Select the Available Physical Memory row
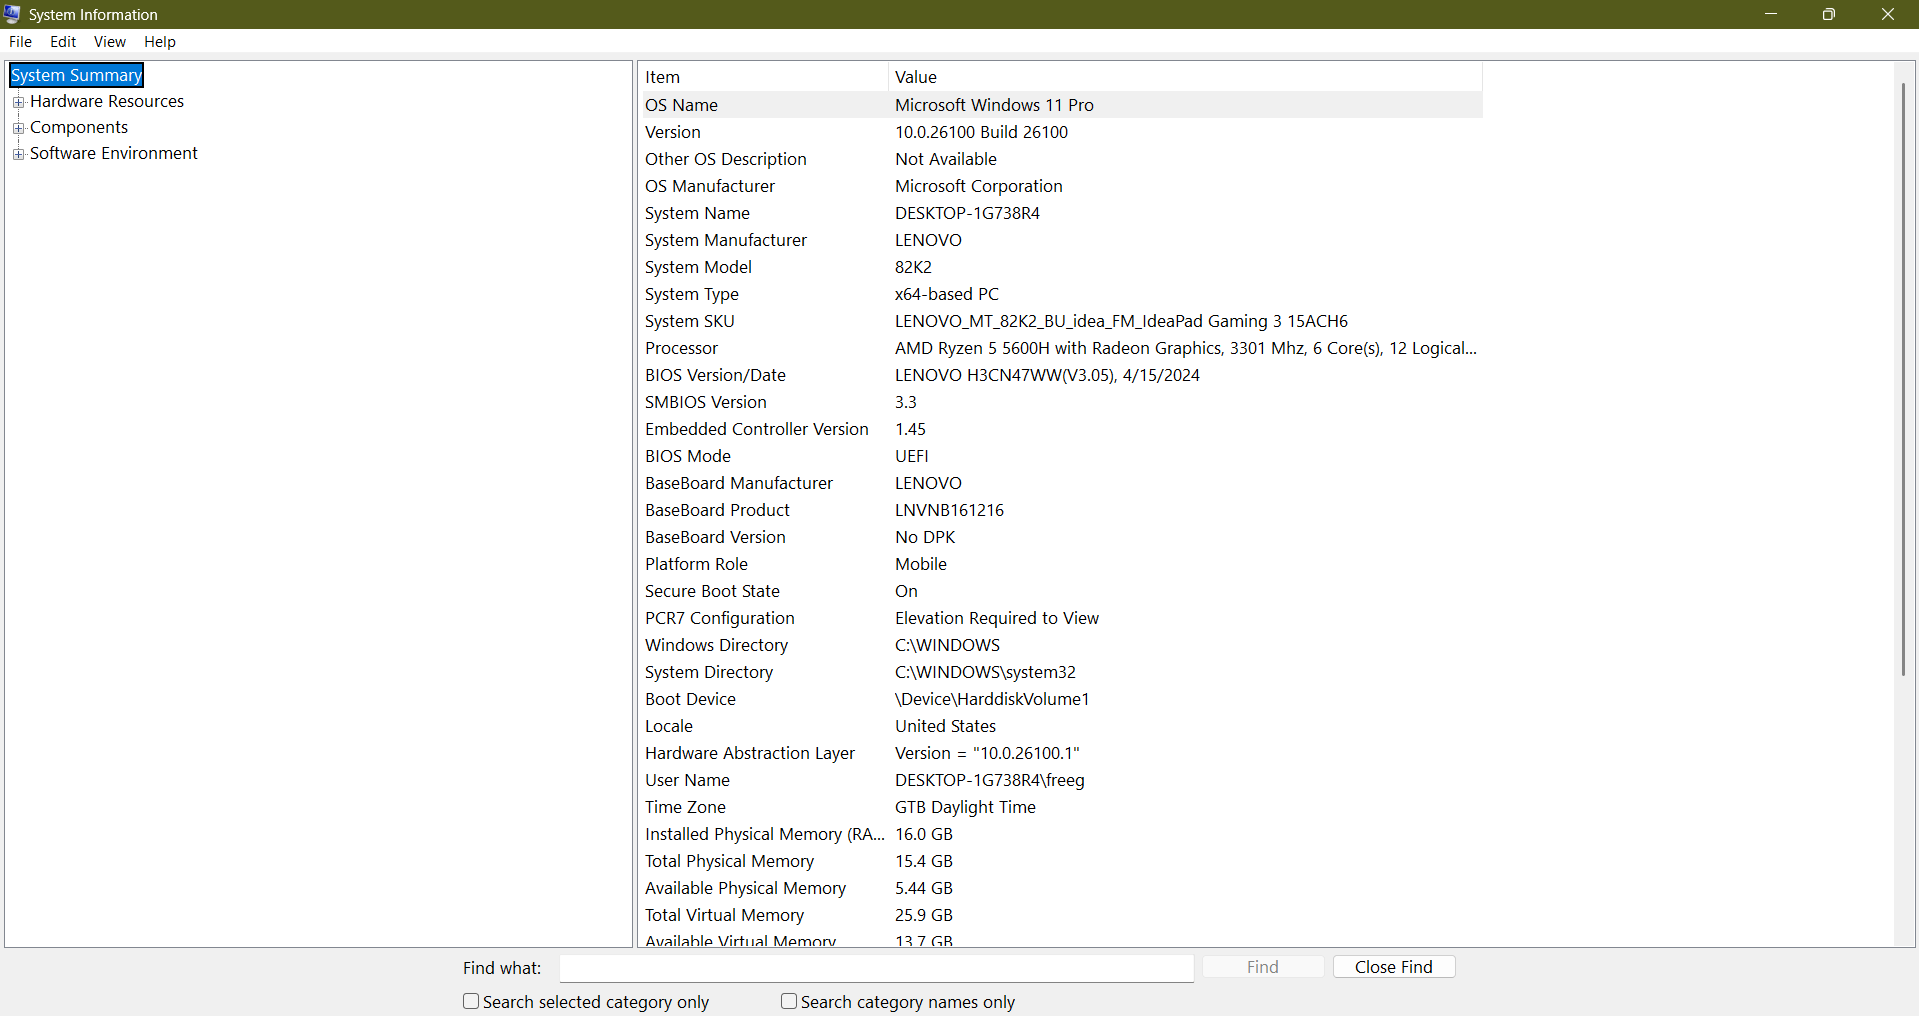The height and width of the screenshot is (1016, 1919). 1061,888
